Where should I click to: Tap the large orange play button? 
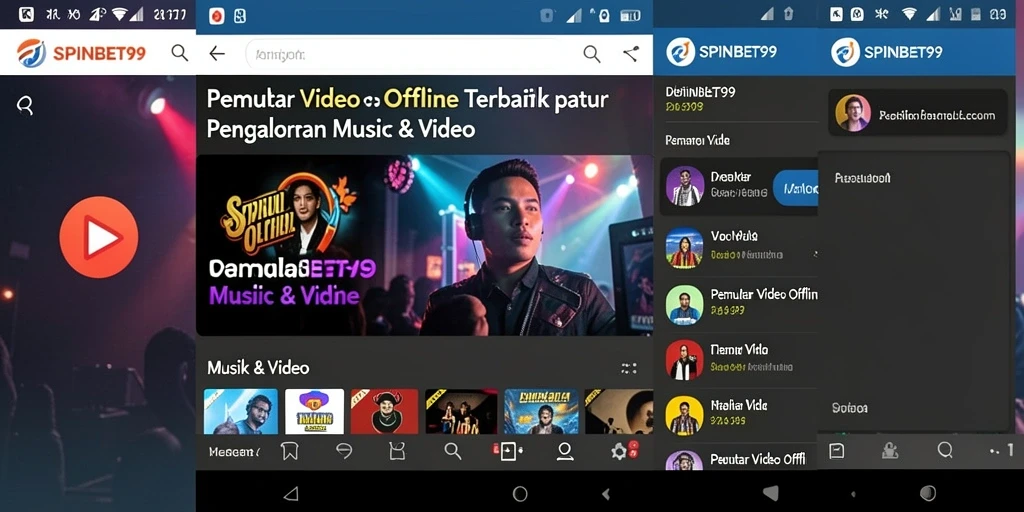(99, 237)
